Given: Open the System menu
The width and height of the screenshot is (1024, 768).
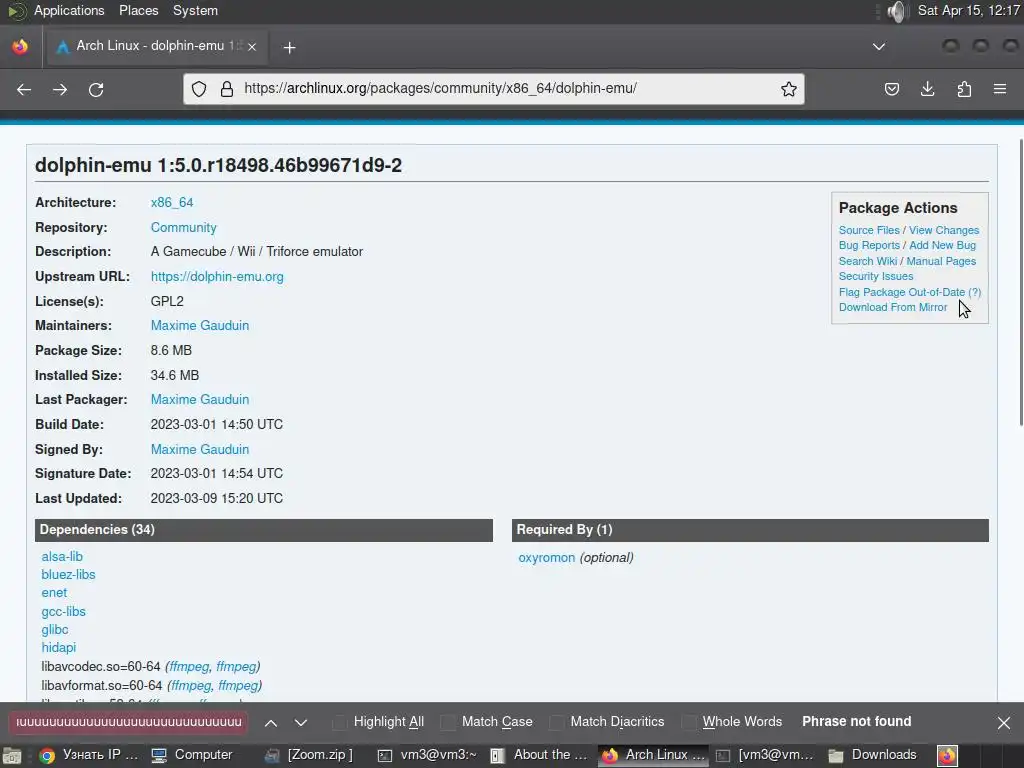Looking at the screenshot, I should coord(195,10).
